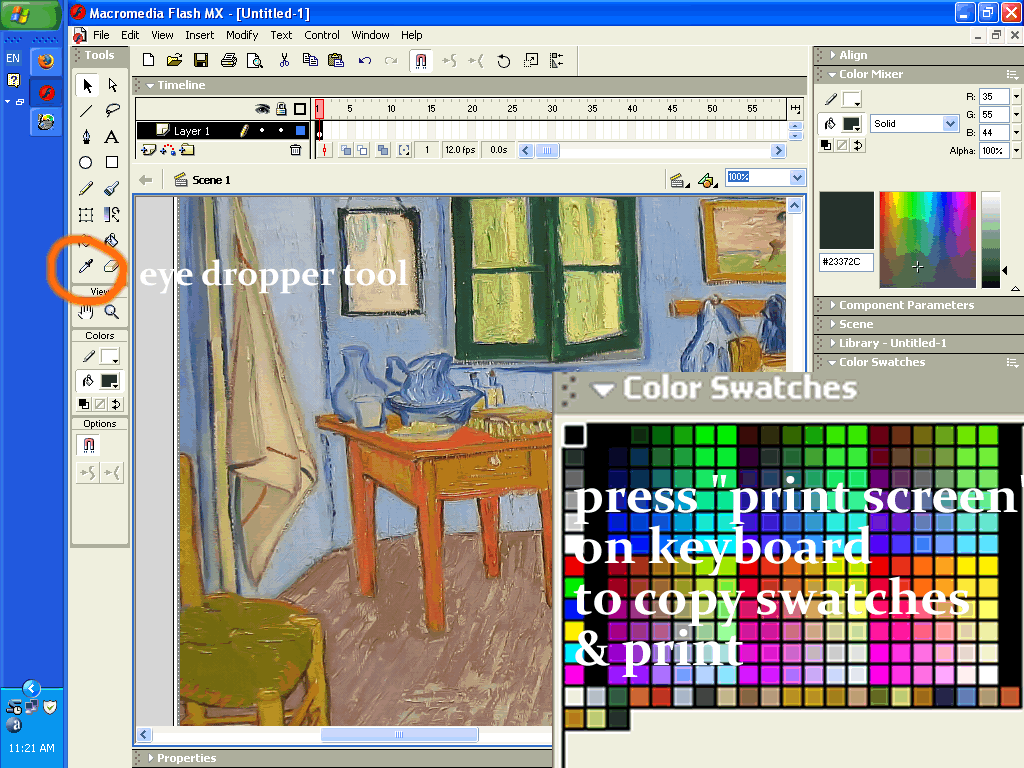The width and height of the screenshot is (1024, 768).
Task: Create a new document from toolbar
Action: click(149, 61)
